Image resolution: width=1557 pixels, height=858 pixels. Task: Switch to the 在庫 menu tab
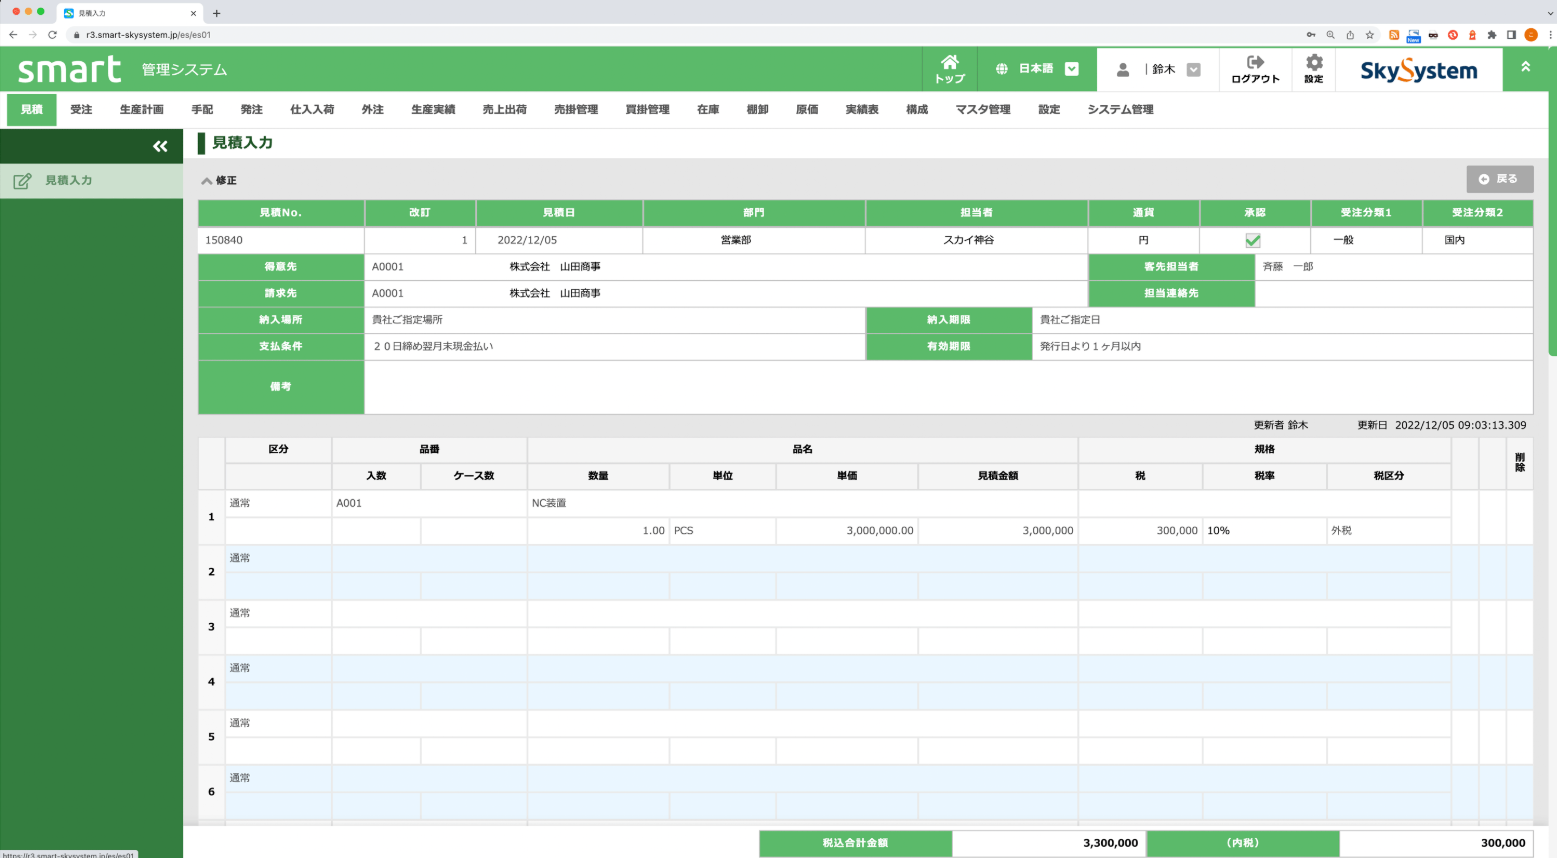point(708,110)
